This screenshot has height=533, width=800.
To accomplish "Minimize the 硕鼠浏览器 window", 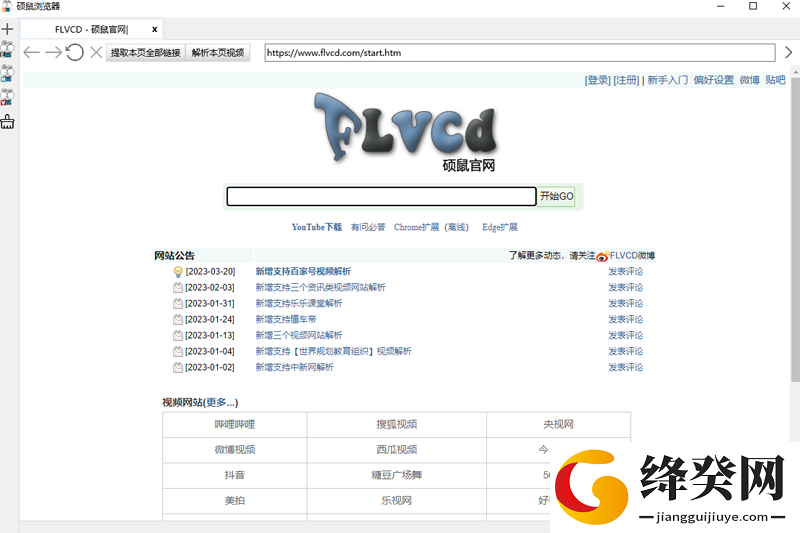I will pyautogui.click(x=720, y=6).
